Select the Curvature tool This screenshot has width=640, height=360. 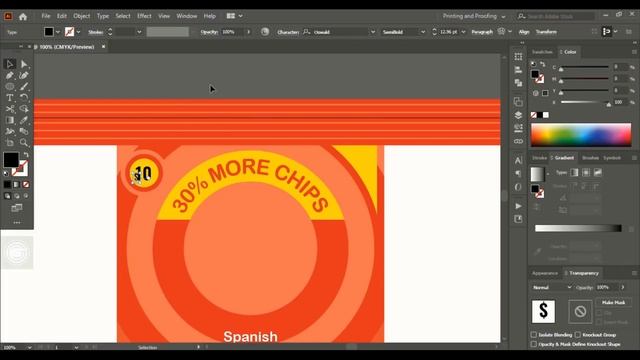coord(24,75)
